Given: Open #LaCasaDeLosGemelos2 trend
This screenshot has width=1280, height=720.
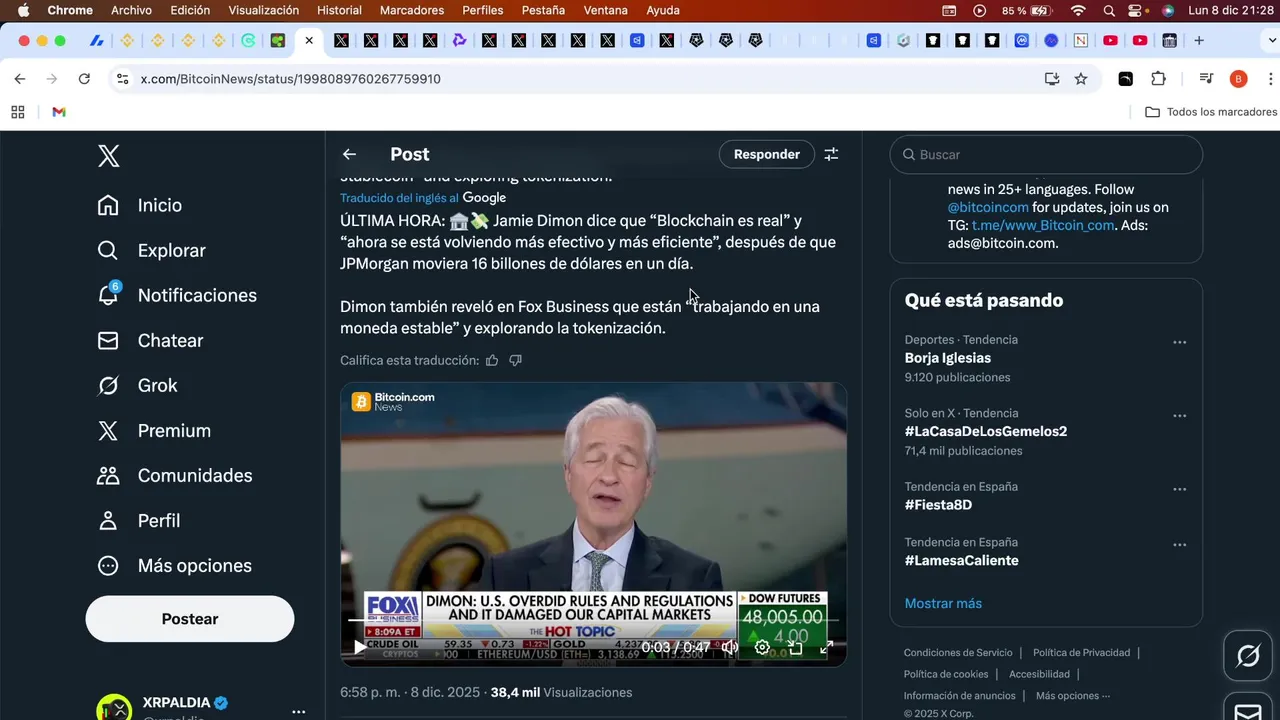Looking at the screenshot, I should coord(986,431).
